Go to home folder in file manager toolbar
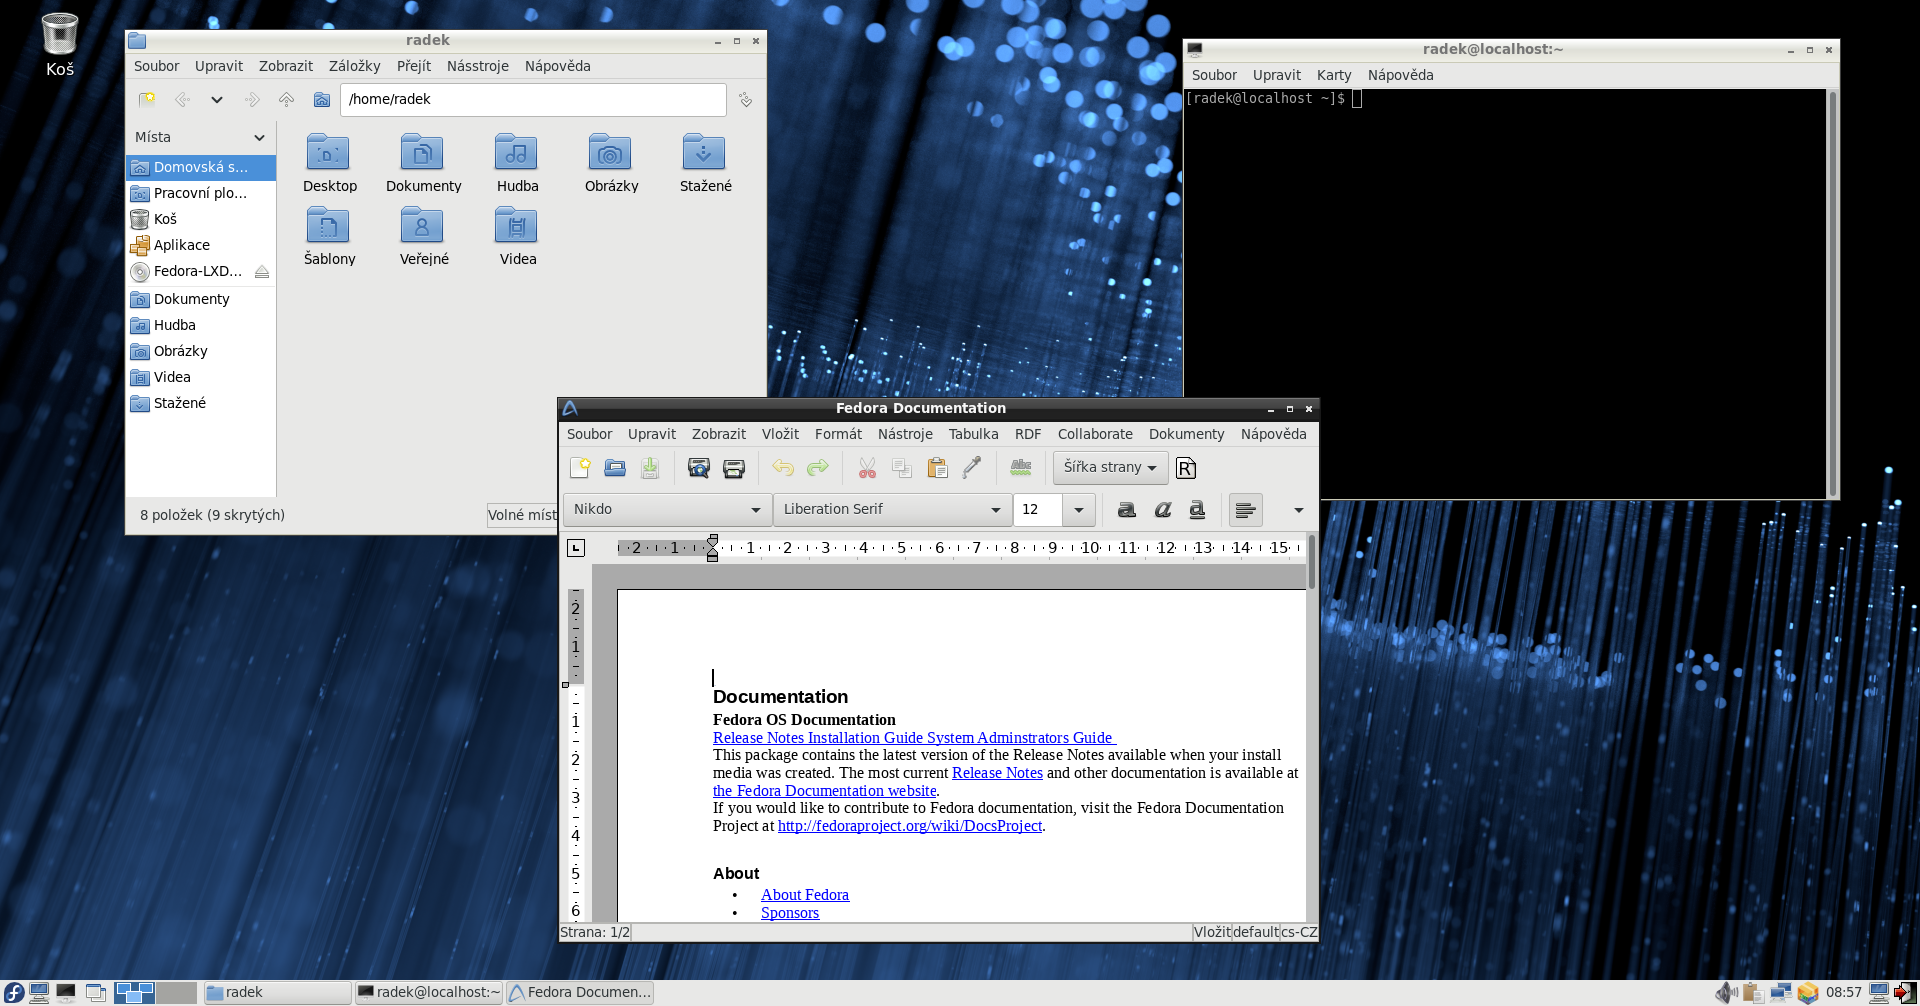Viewport: 1920px width, 1006px height. coord(322,100)
